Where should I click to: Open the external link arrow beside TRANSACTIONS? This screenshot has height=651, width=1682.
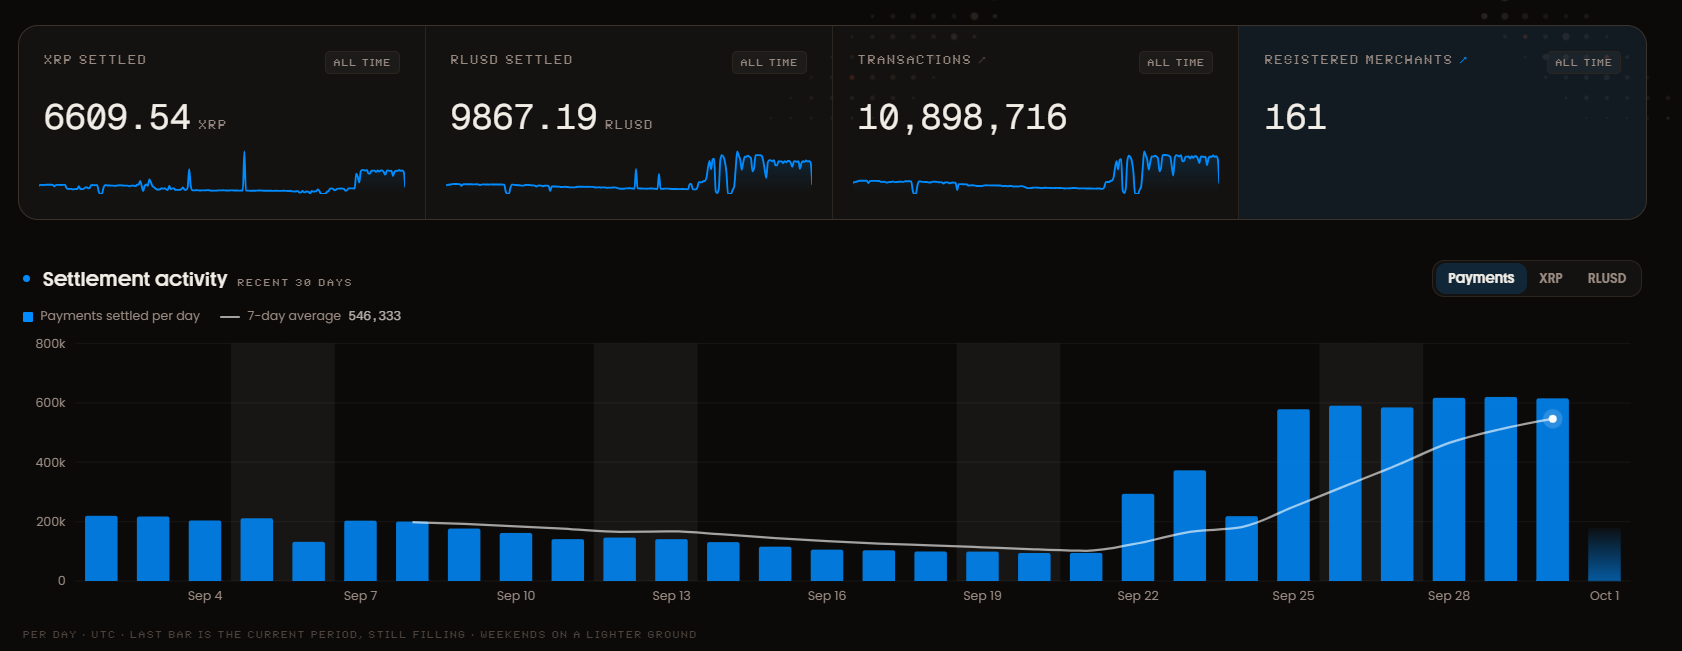point(982,60)
